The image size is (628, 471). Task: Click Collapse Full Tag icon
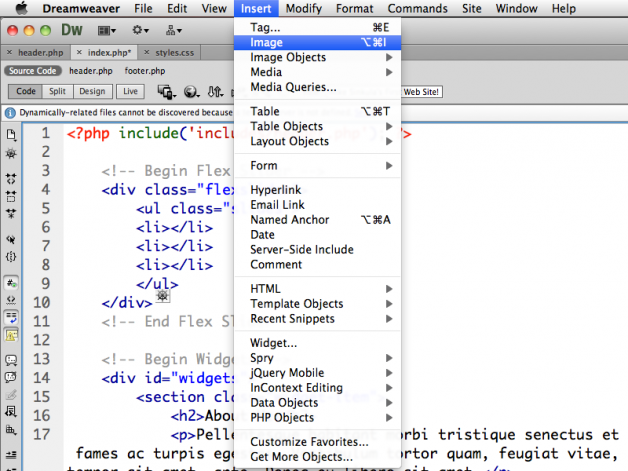tap(11, 178)
